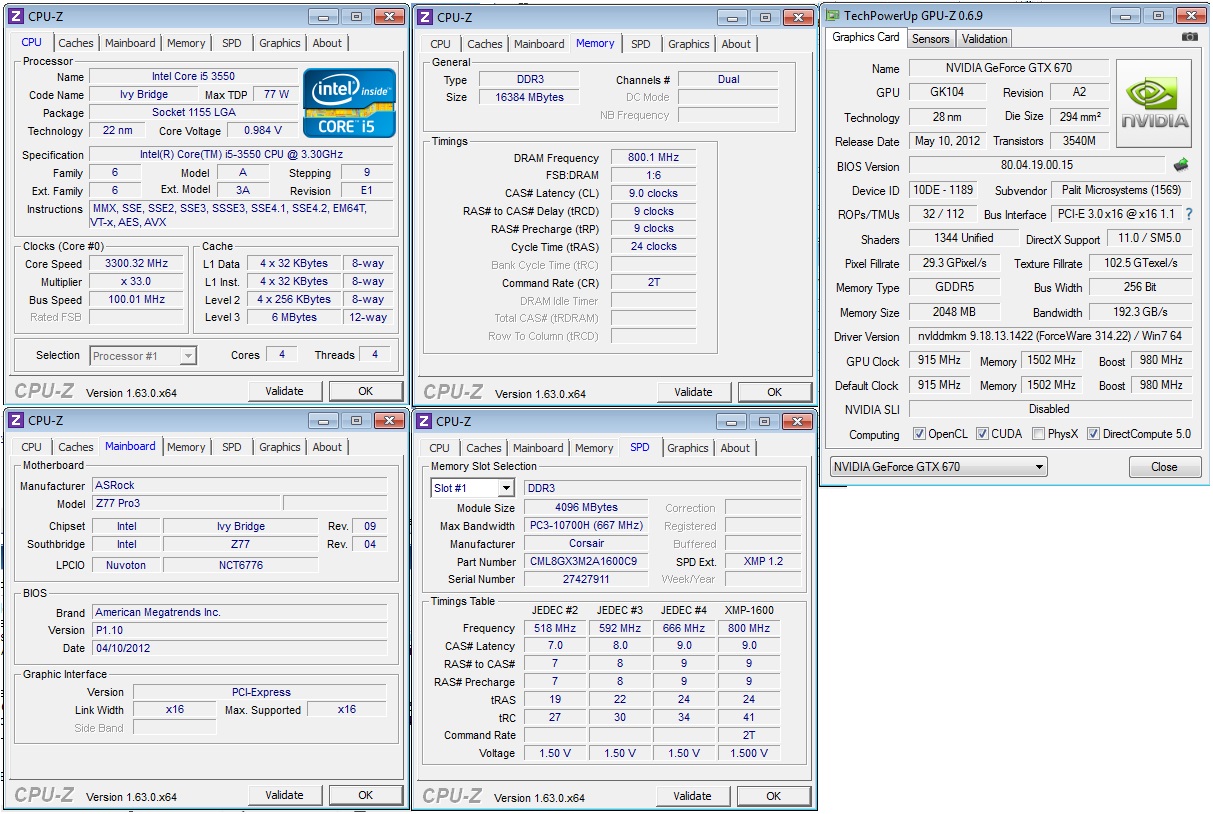This screenshot has height=814, width=1213.
Task: Click the BIOS Version value 'P1.10'
Action: (239, 630)
